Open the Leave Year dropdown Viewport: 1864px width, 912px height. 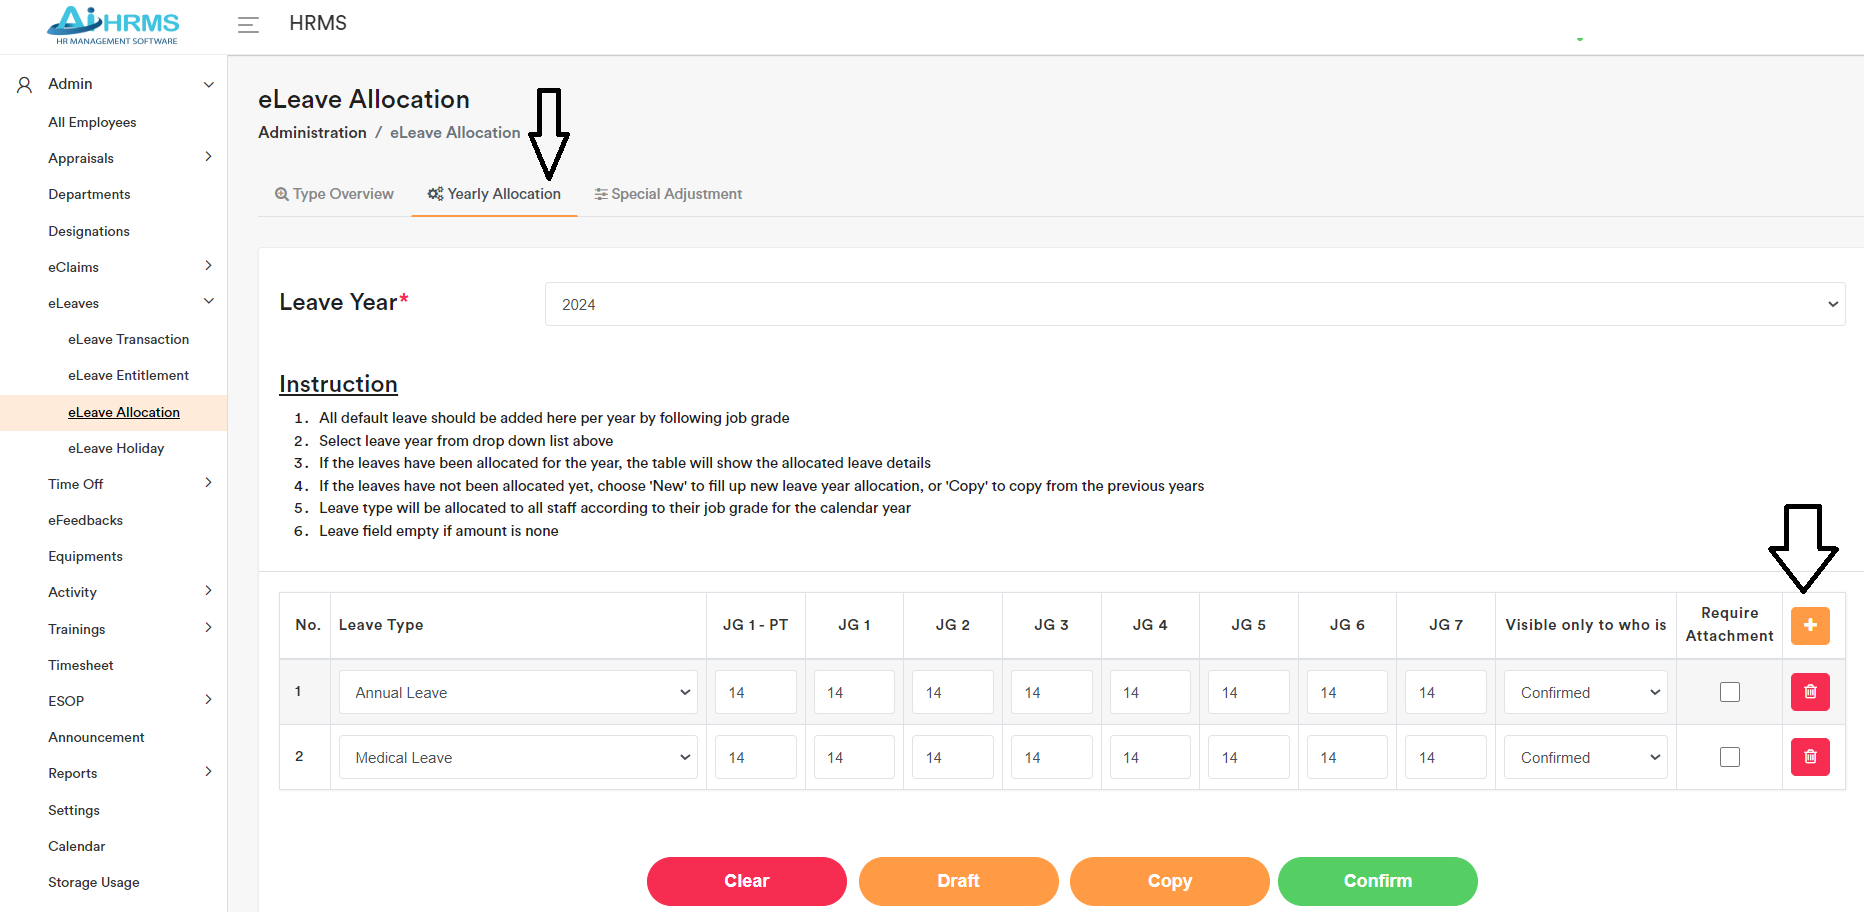(x=1194, y=304)
